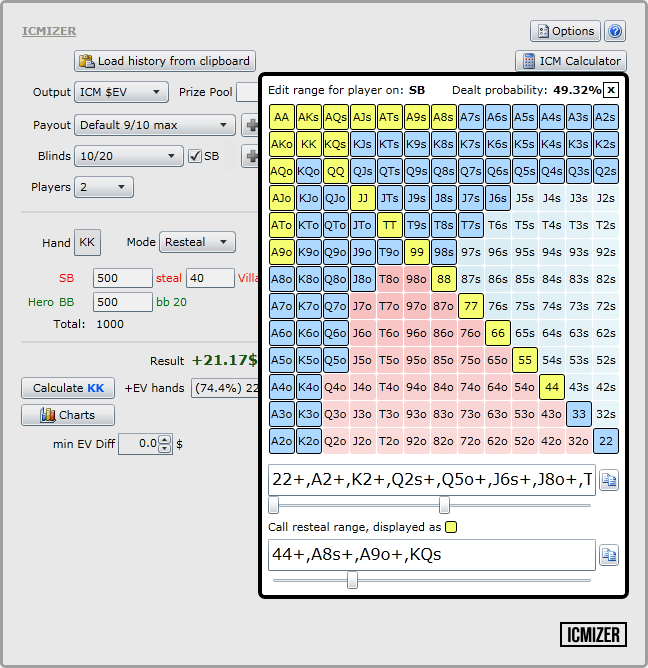Select the 65s hand cell
This screenshot has width=648, height=668.
coord(525,333)
